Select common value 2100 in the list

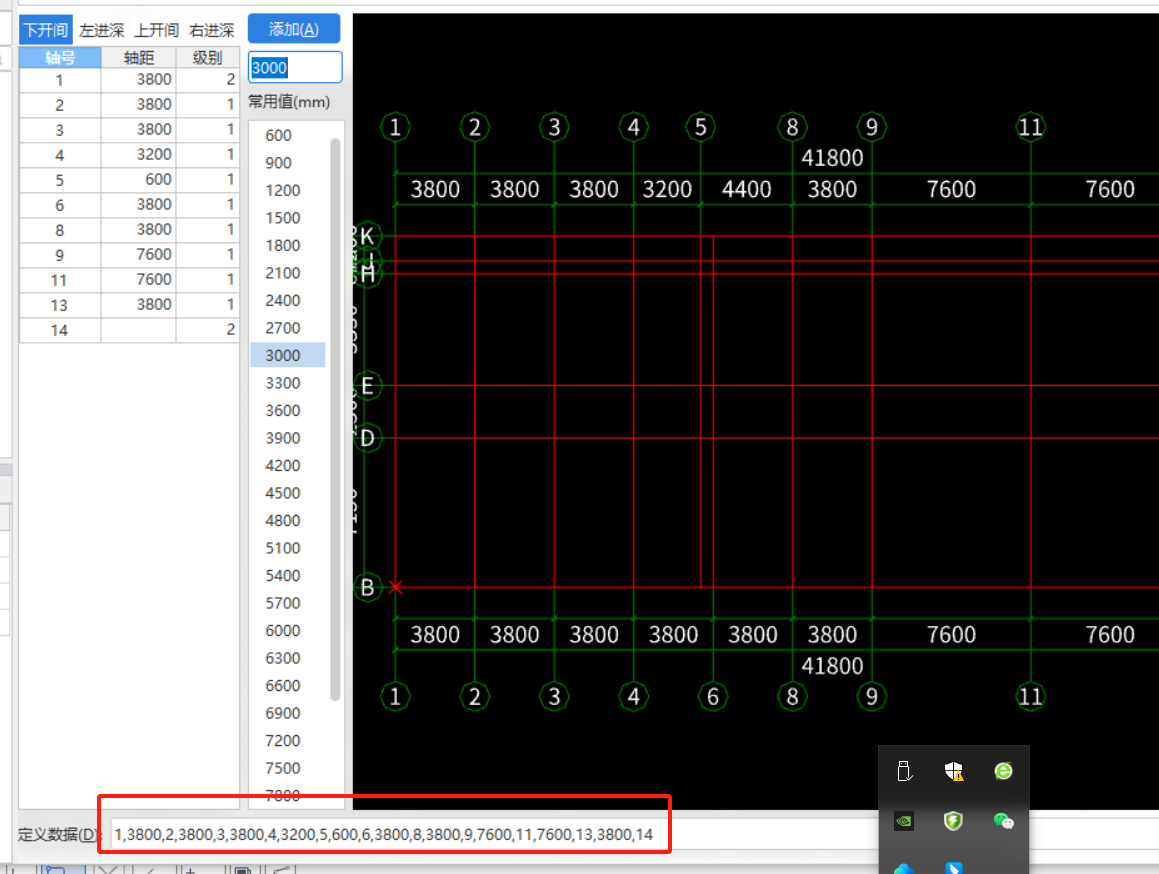(x=283, y=273)
